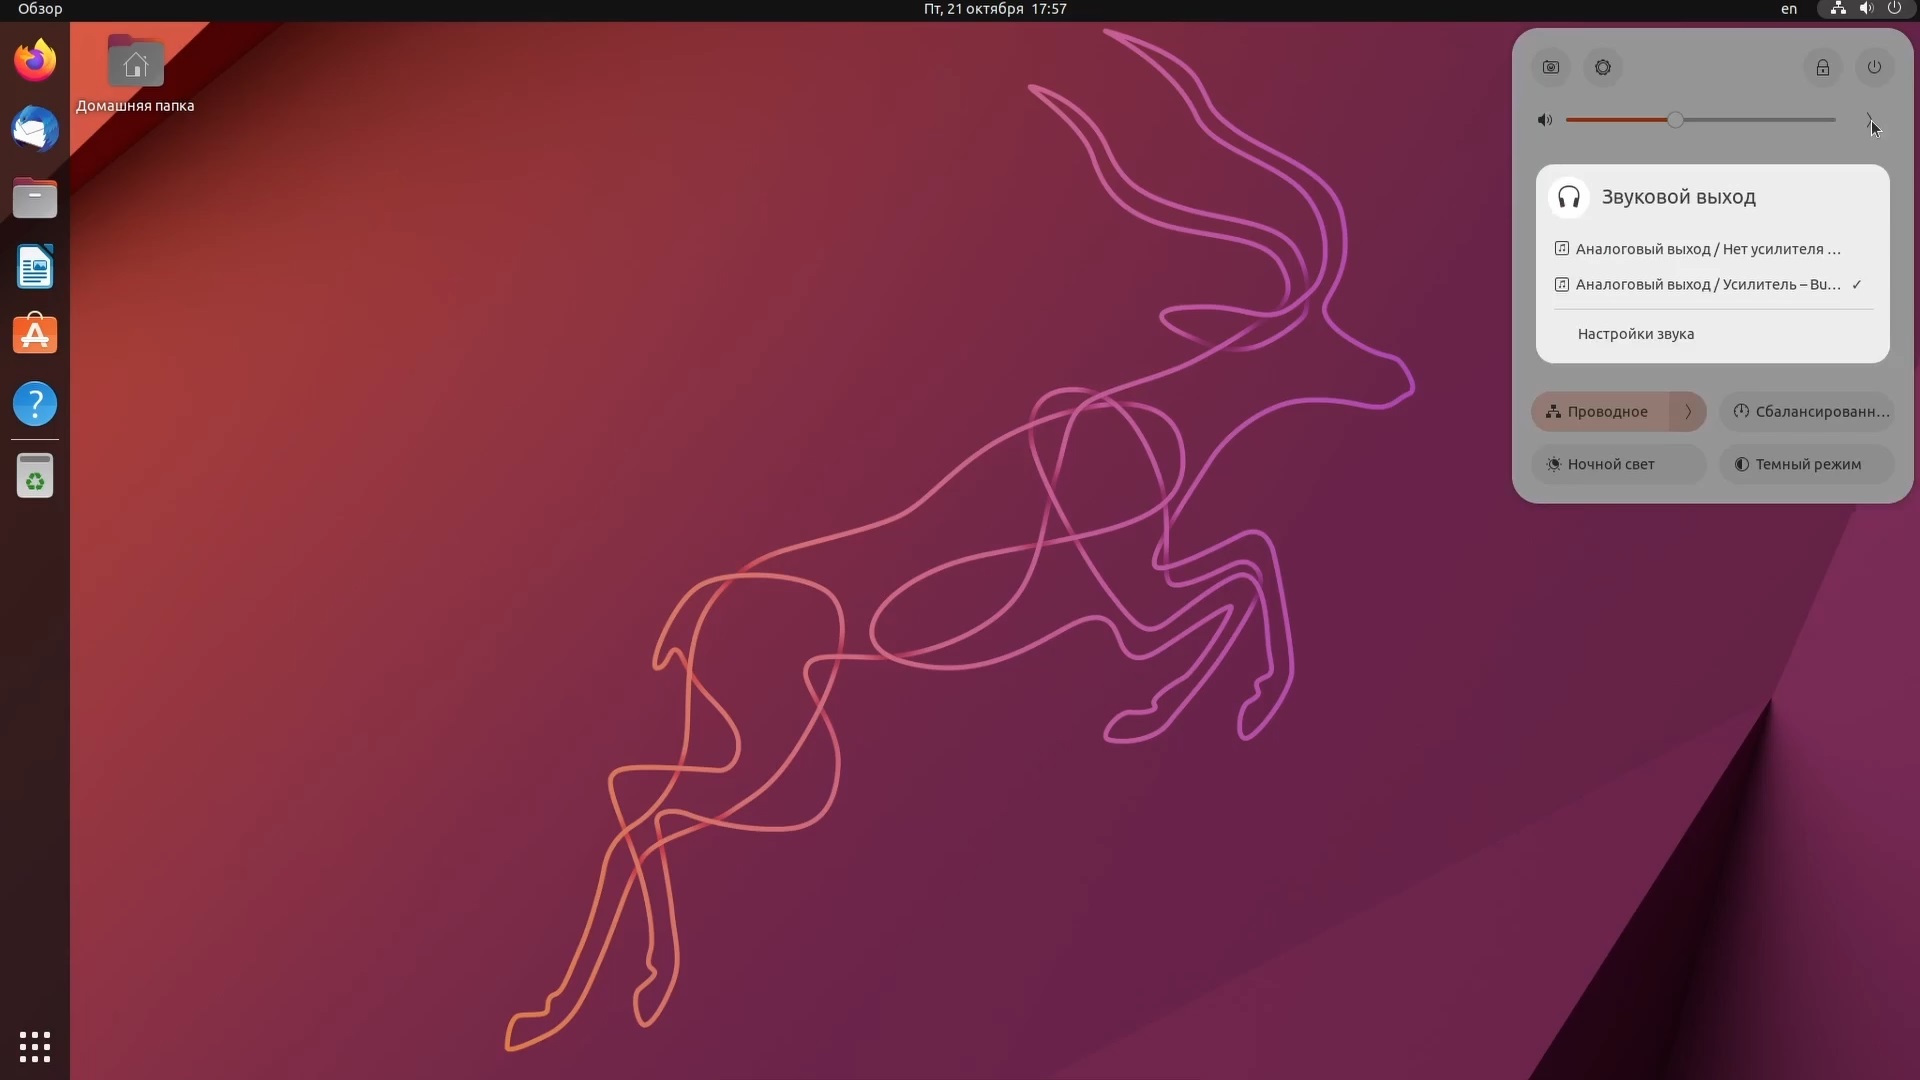The width and height of the screenshot is (1920, 1080).
Task: Expand the Проводное submenu arrow
Action: coord(1688,411)
